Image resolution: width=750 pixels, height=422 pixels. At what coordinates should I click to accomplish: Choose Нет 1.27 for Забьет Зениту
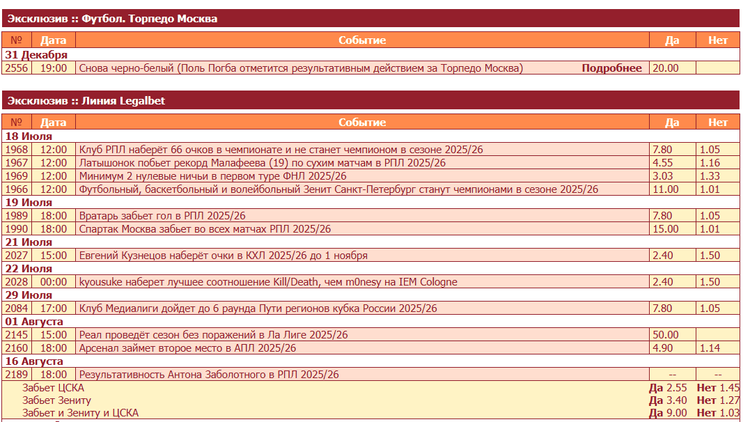(x=718, y=400)
